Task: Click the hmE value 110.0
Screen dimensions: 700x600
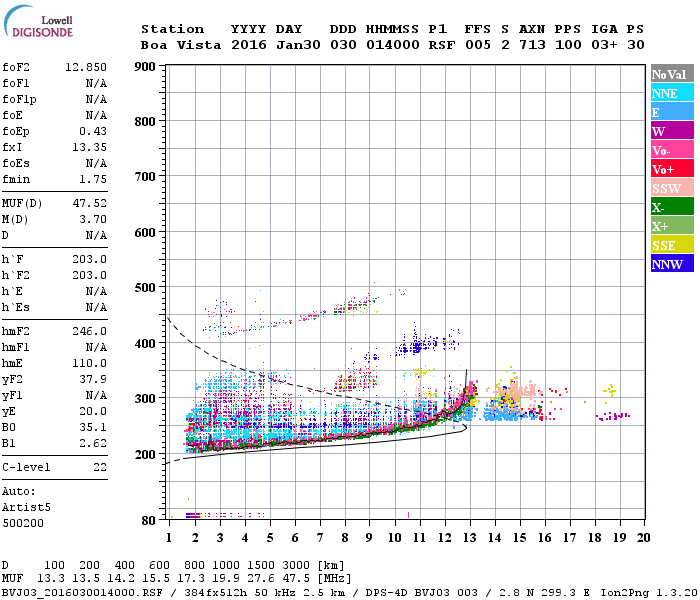Action: pos(89,363)
